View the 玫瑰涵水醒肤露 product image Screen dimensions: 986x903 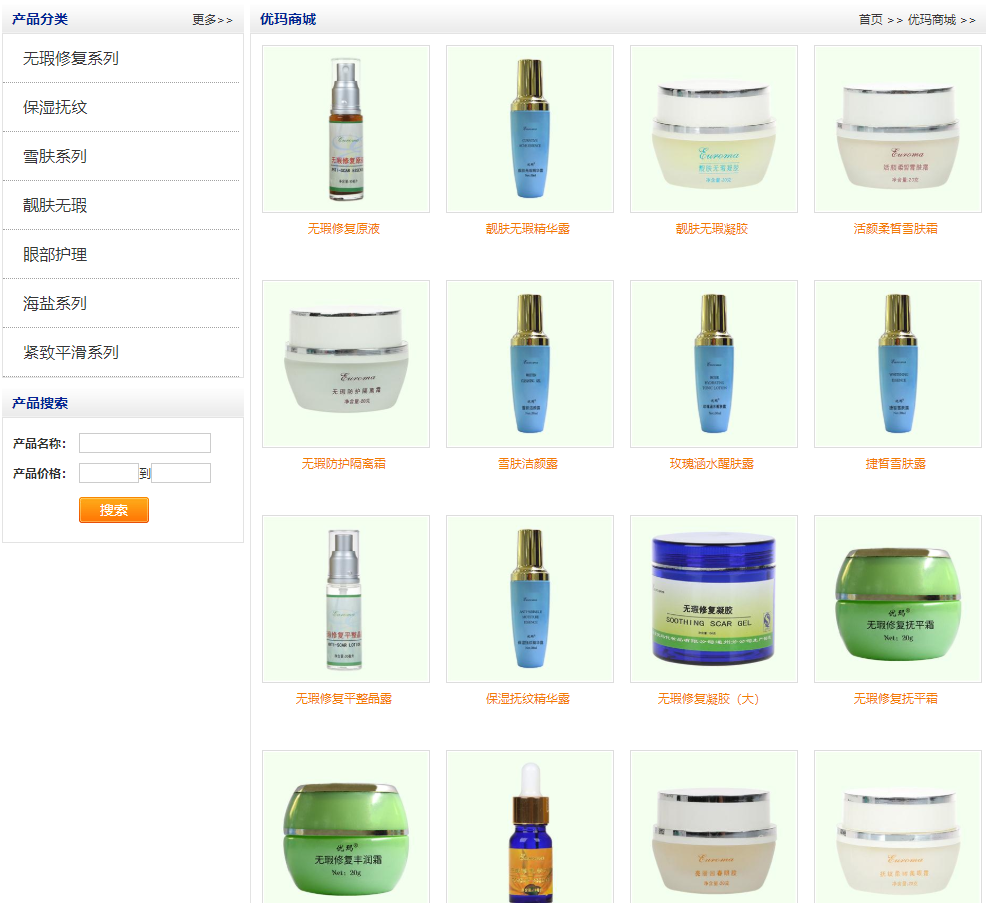tap(714, 364)
